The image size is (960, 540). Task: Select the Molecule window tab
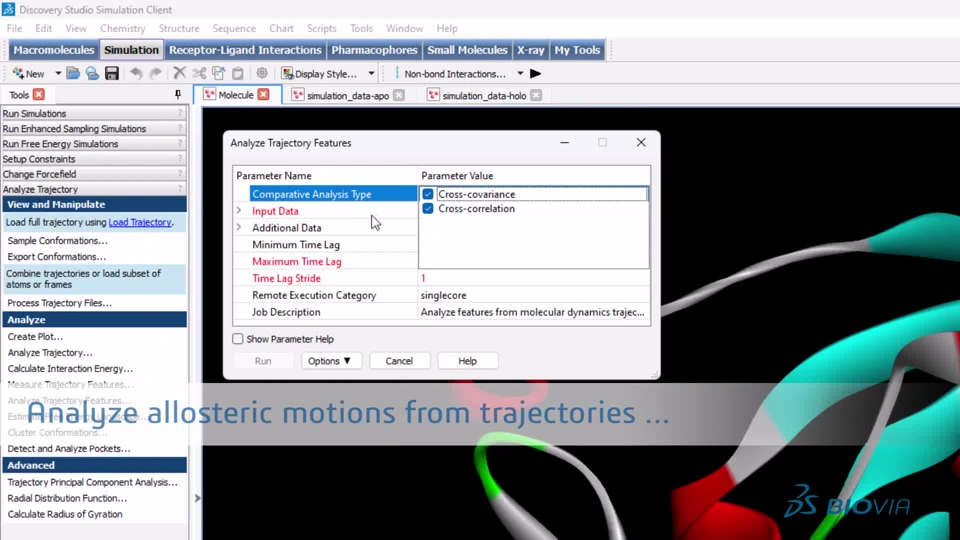click(236, 95)
